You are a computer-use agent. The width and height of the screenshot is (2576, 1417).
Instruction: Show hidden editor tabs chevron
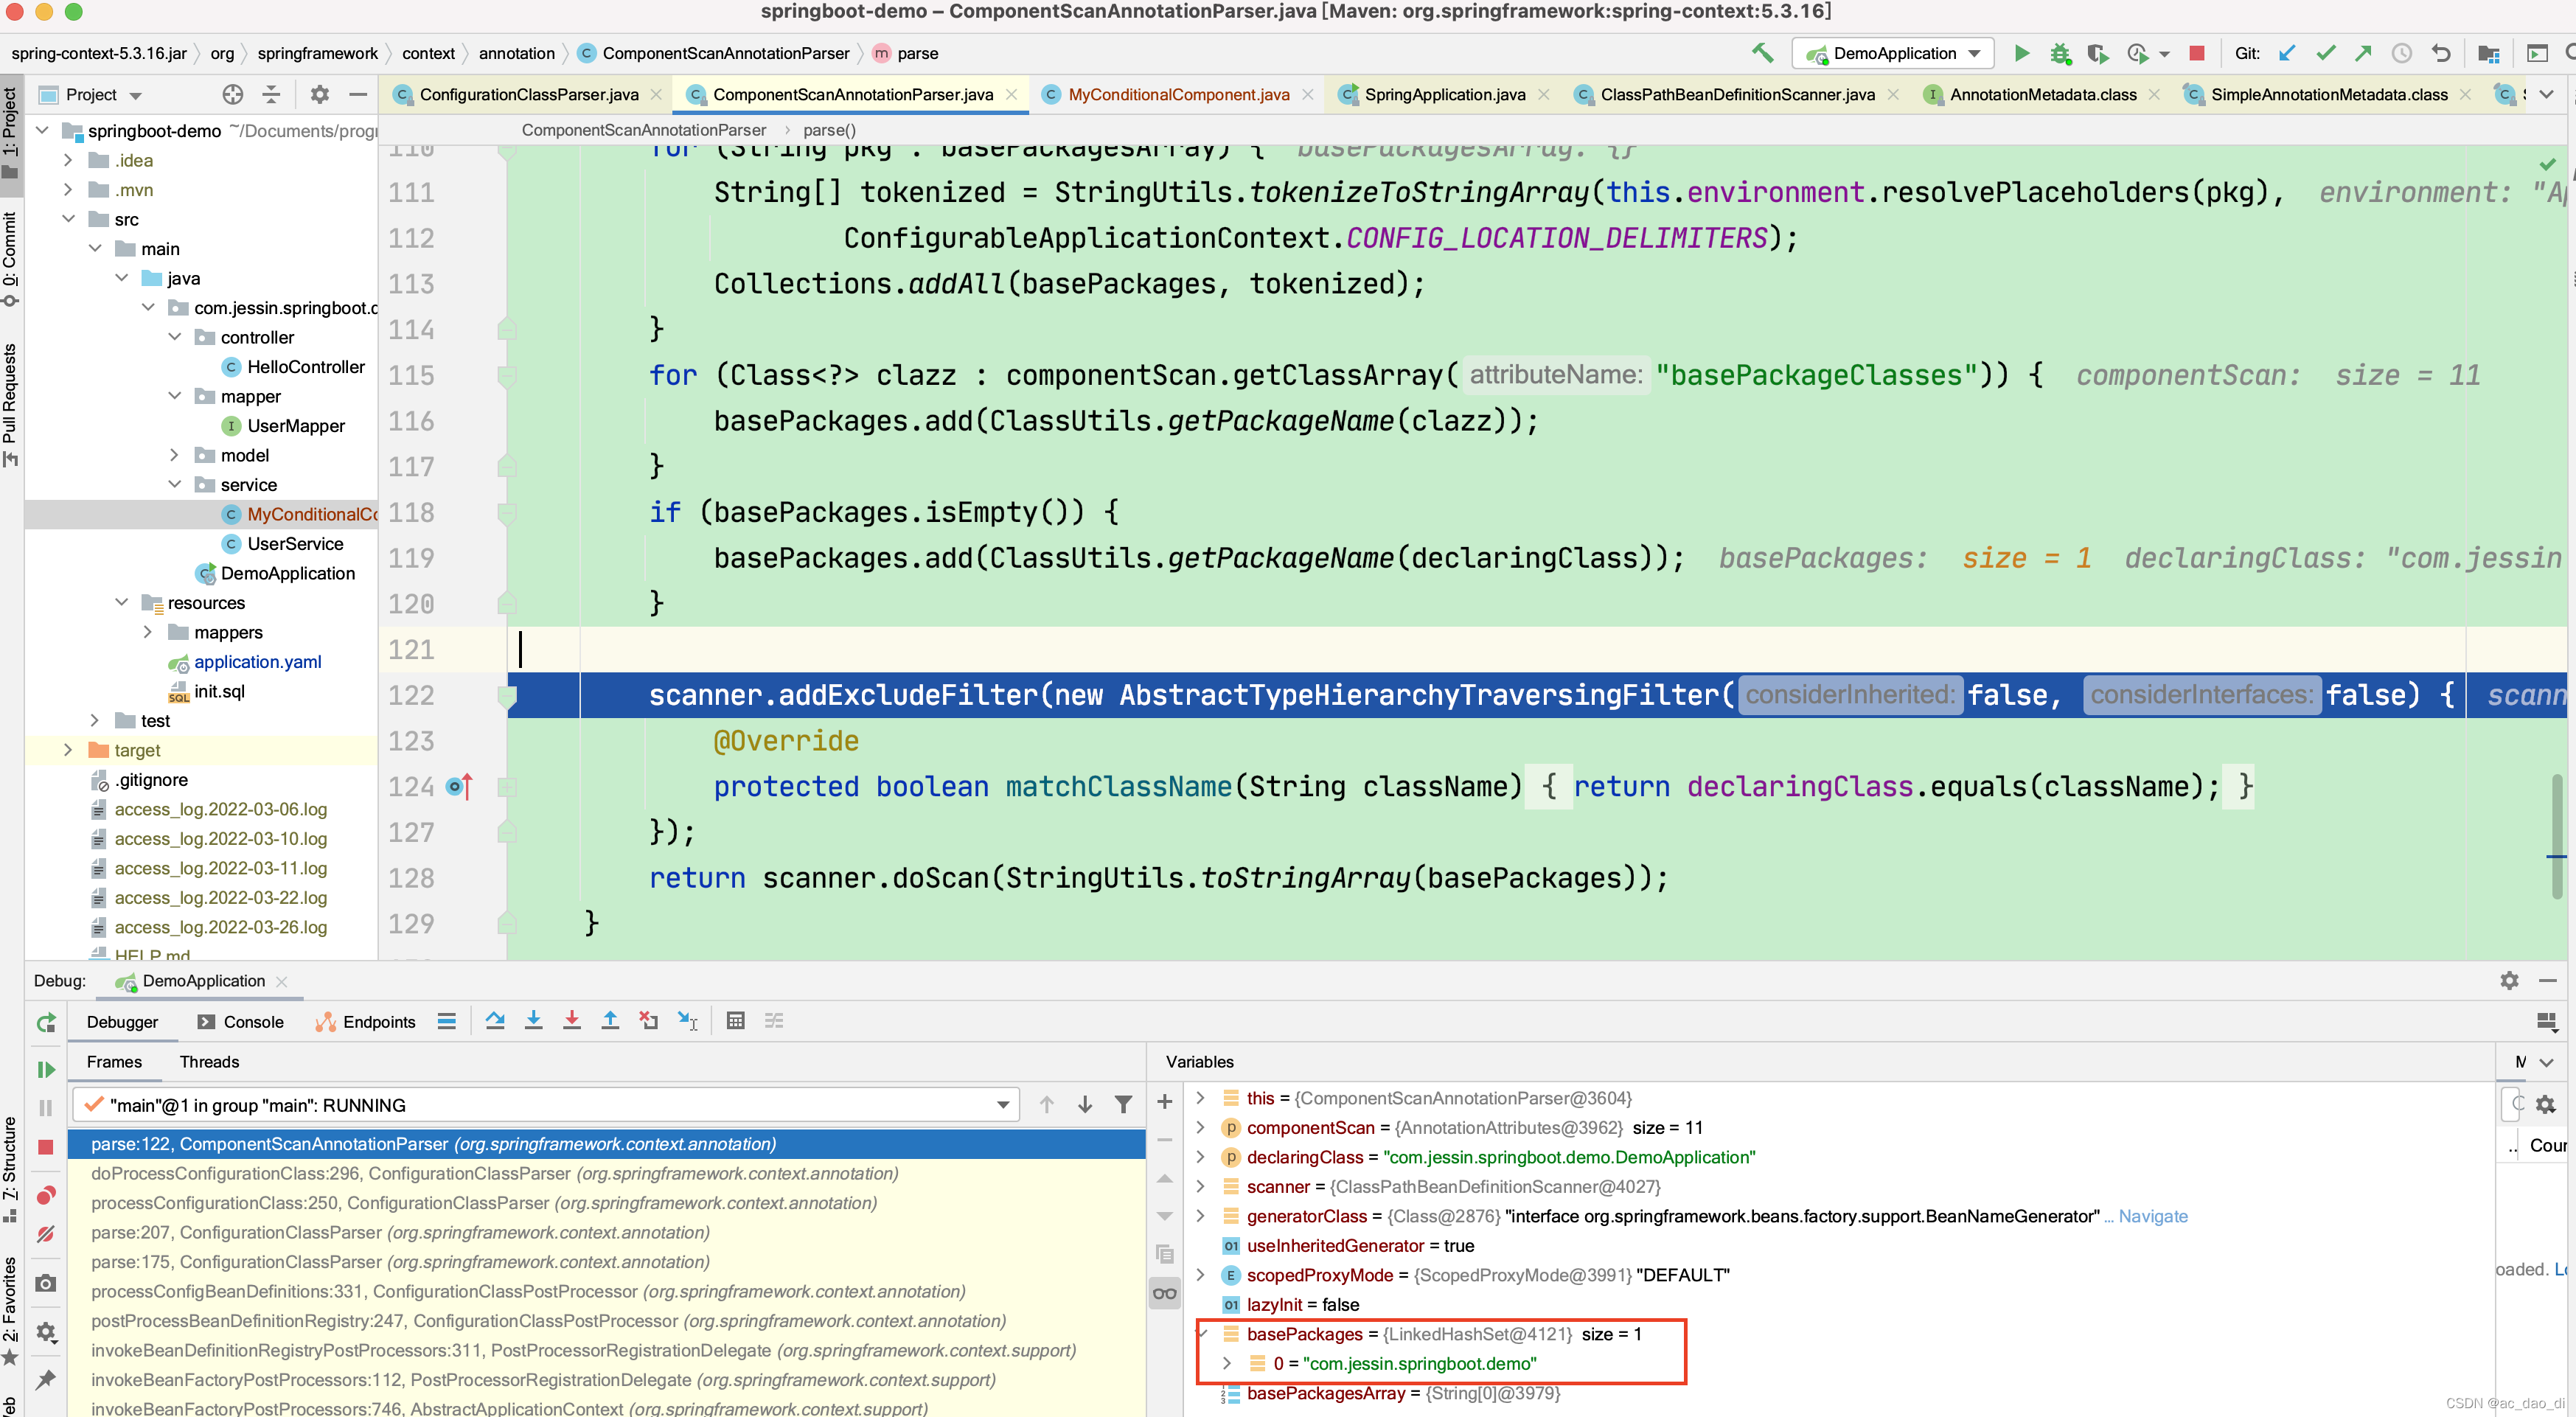click(x=2546, y=94)
